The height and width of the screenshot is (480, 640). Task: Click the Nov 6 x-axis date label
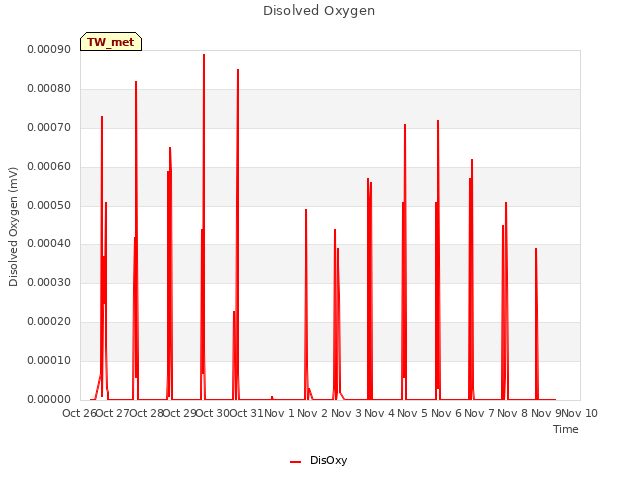click(x=446, y=413)
